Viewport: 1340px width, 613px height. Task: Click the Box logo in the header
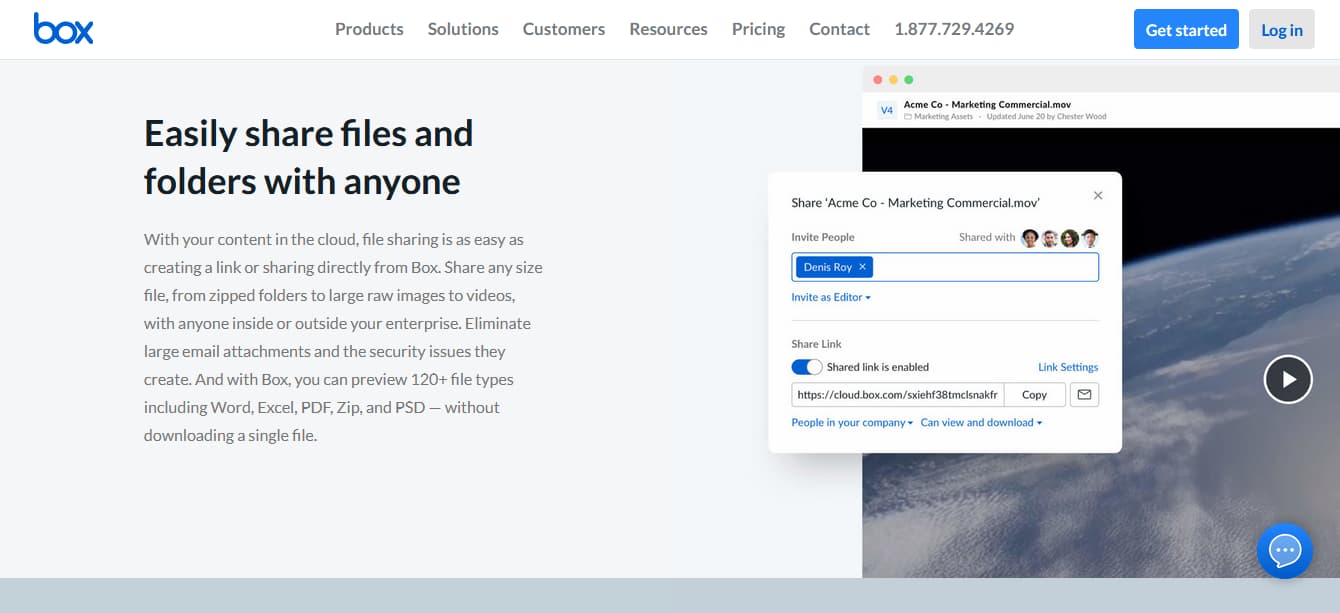click(x=63, y=29)
